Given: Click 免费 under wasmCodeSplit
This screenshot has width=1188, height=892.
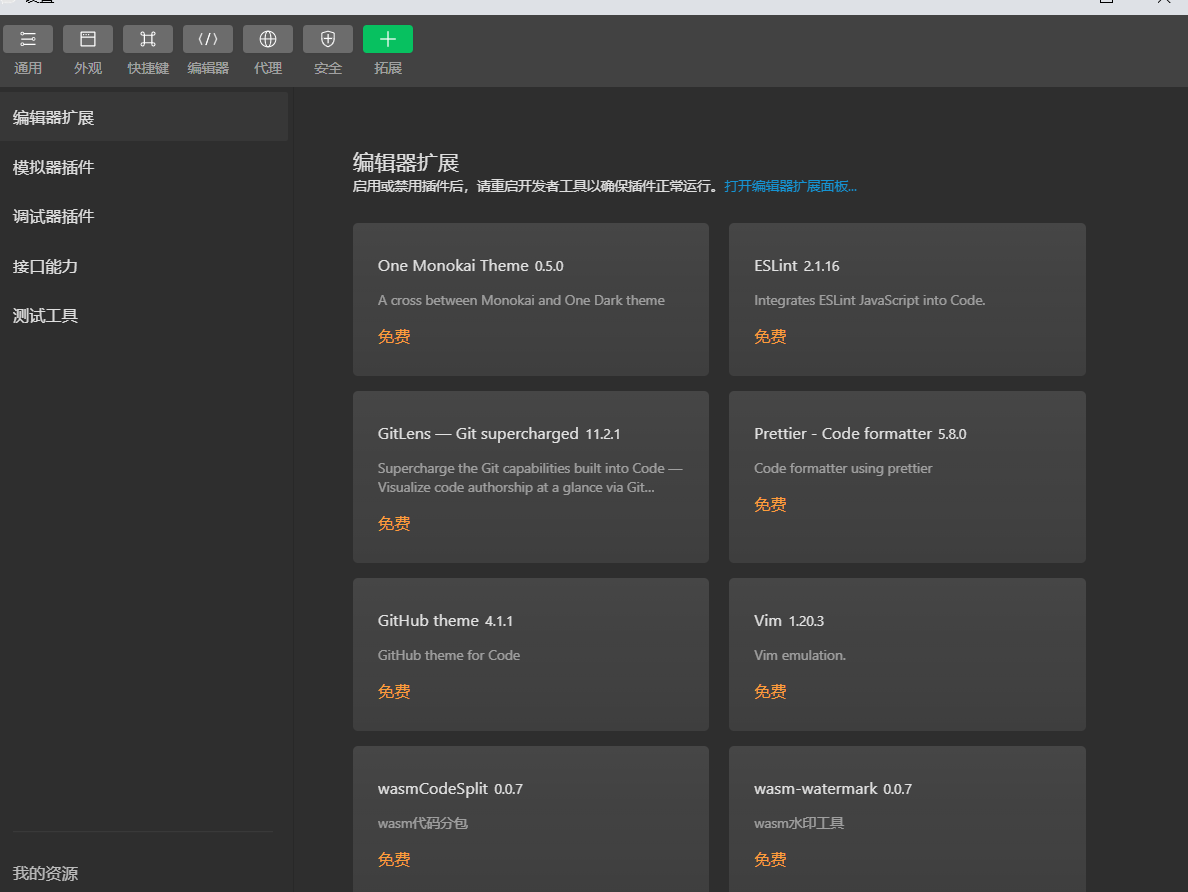Looking at the screenshot, I should pyautogui.click(x=394, y=859).
